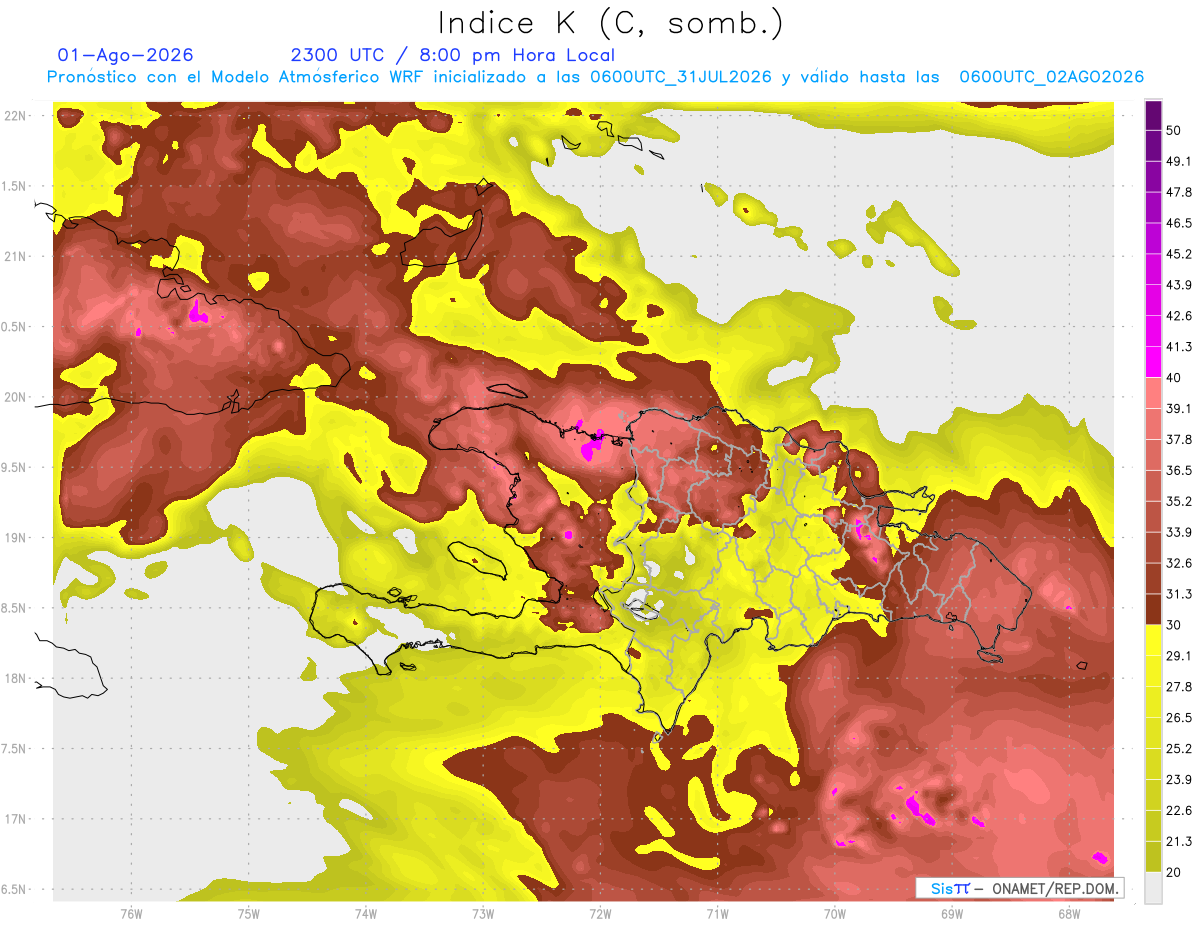Image resolution: width=1200 pixels, height=927 pixels.
Task: Click the colorbar value "32.6"
Action: [1178, 563]
